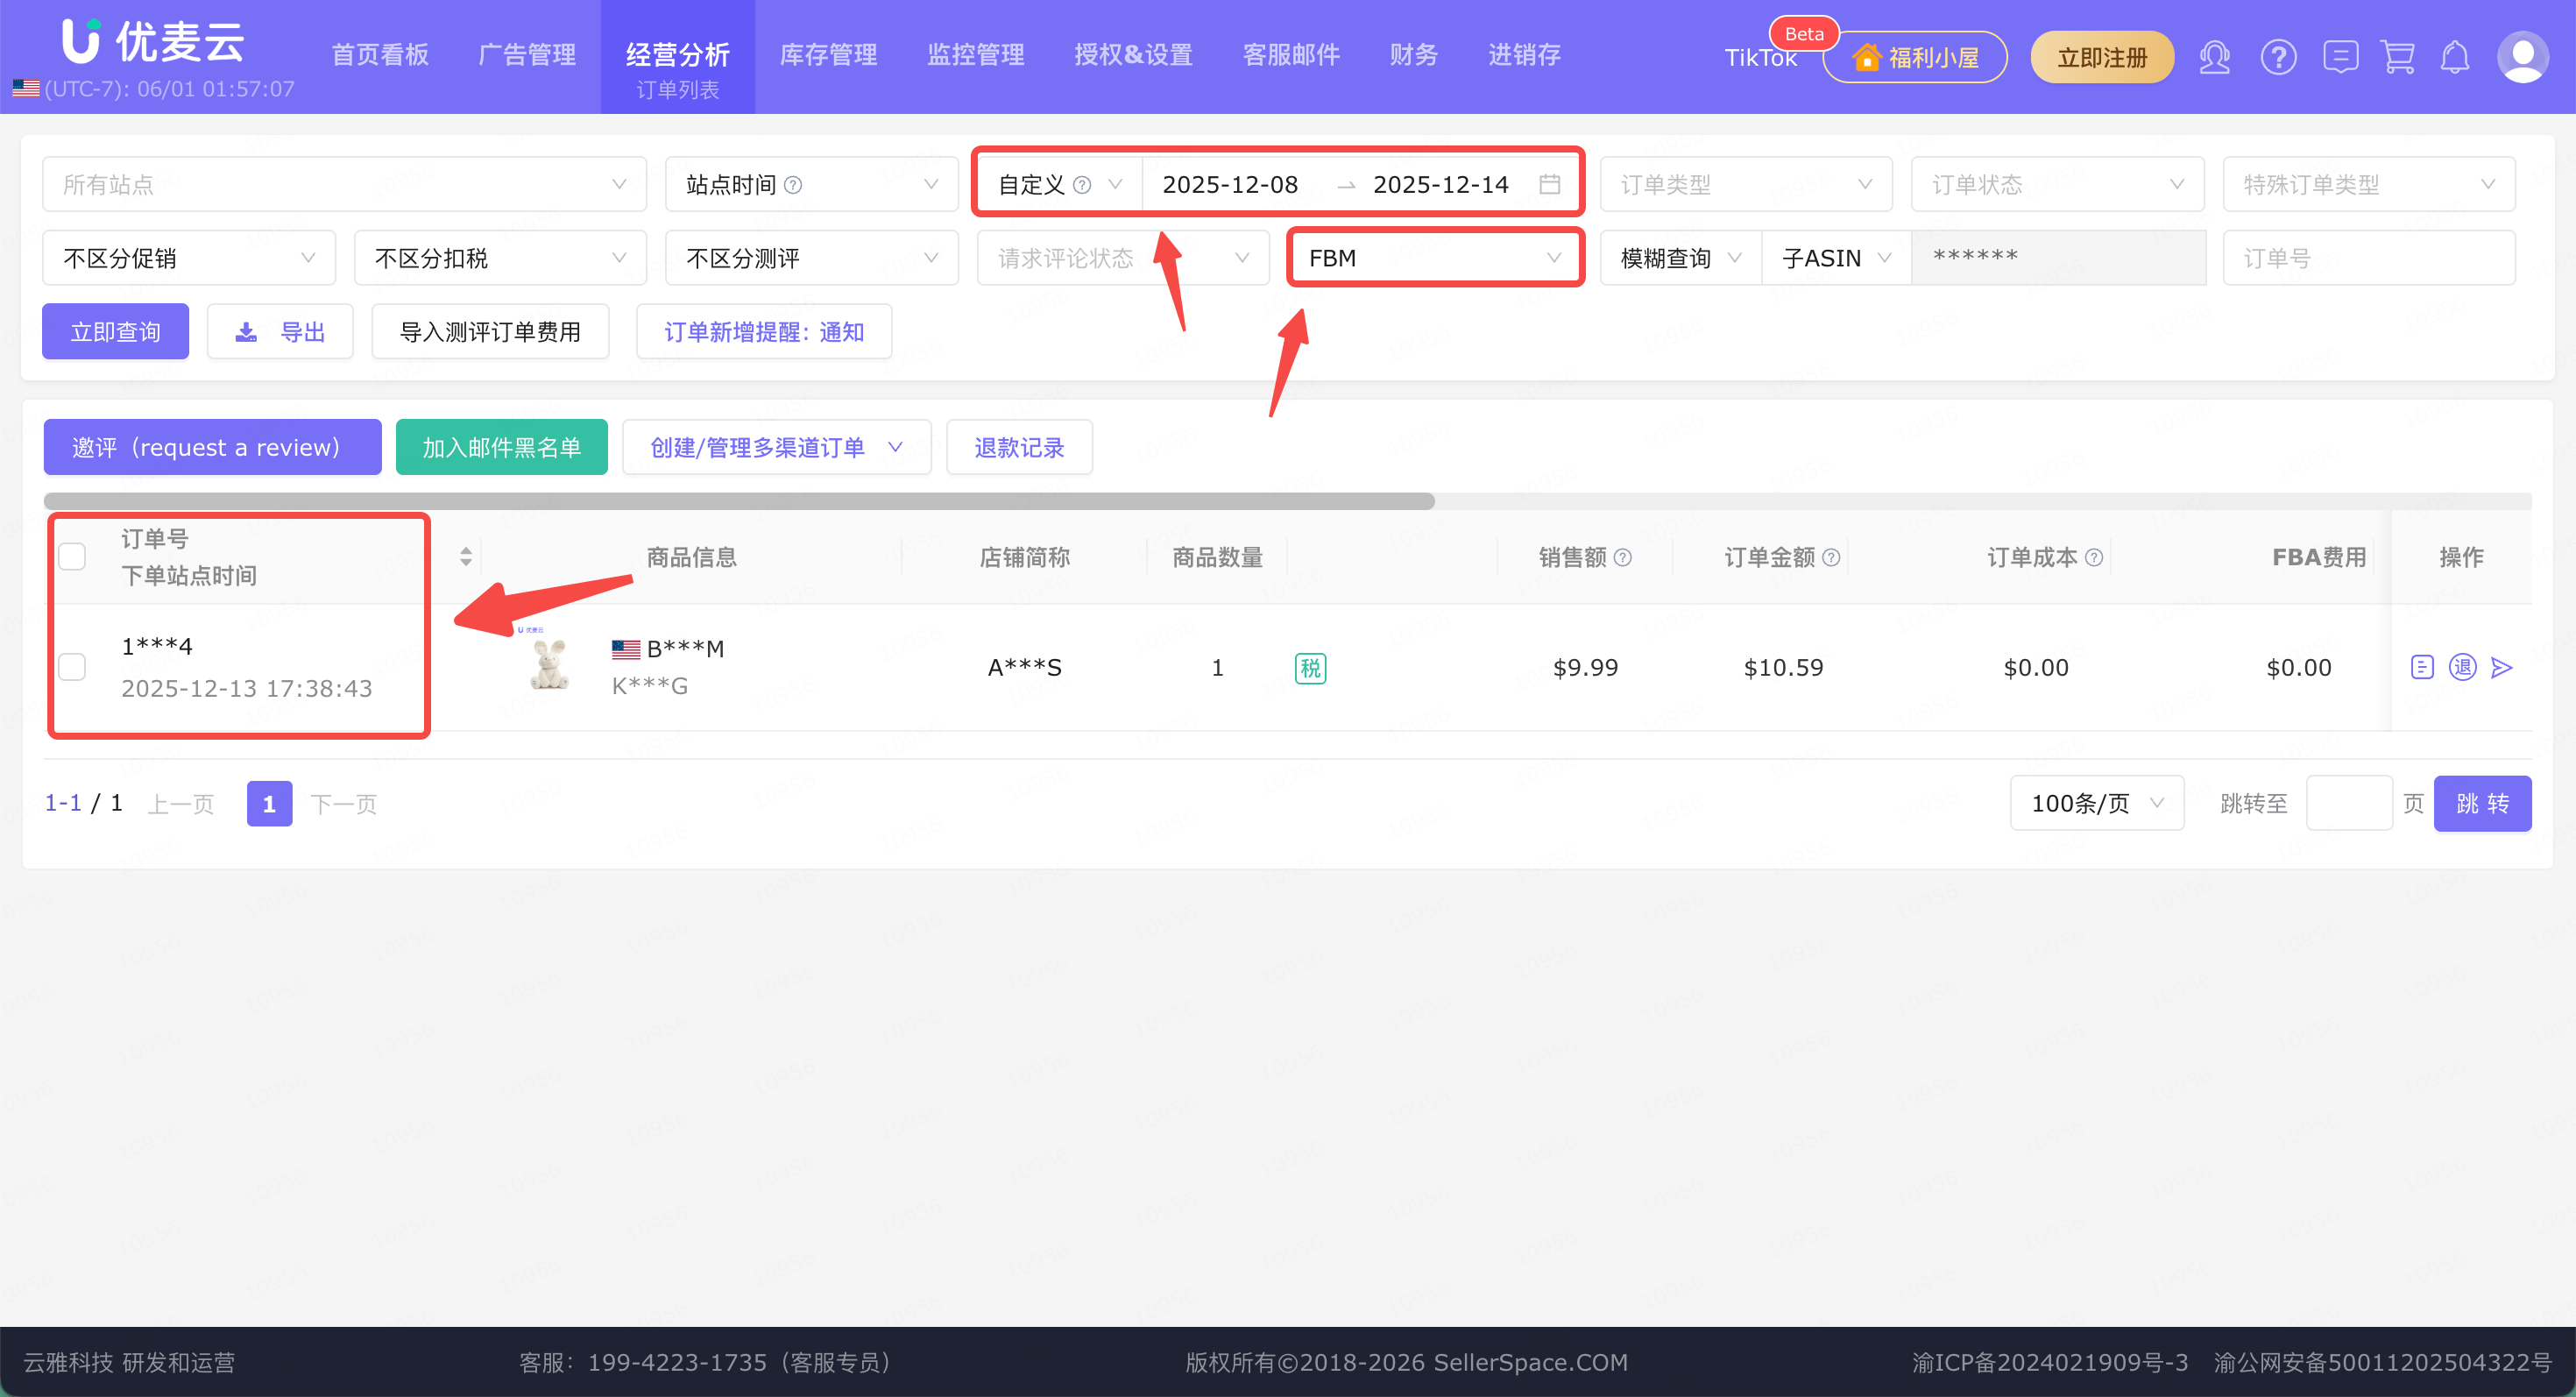
Task: Click the help icon beside 站点时间
Action: pyautogui.click(x=793, y=185)
